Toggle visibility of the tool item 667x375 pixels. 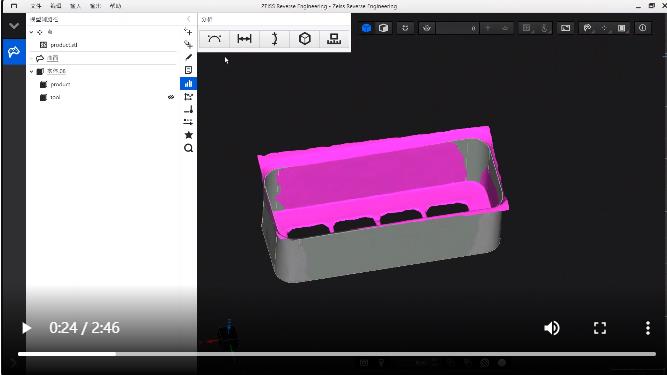tap(171, 97)
